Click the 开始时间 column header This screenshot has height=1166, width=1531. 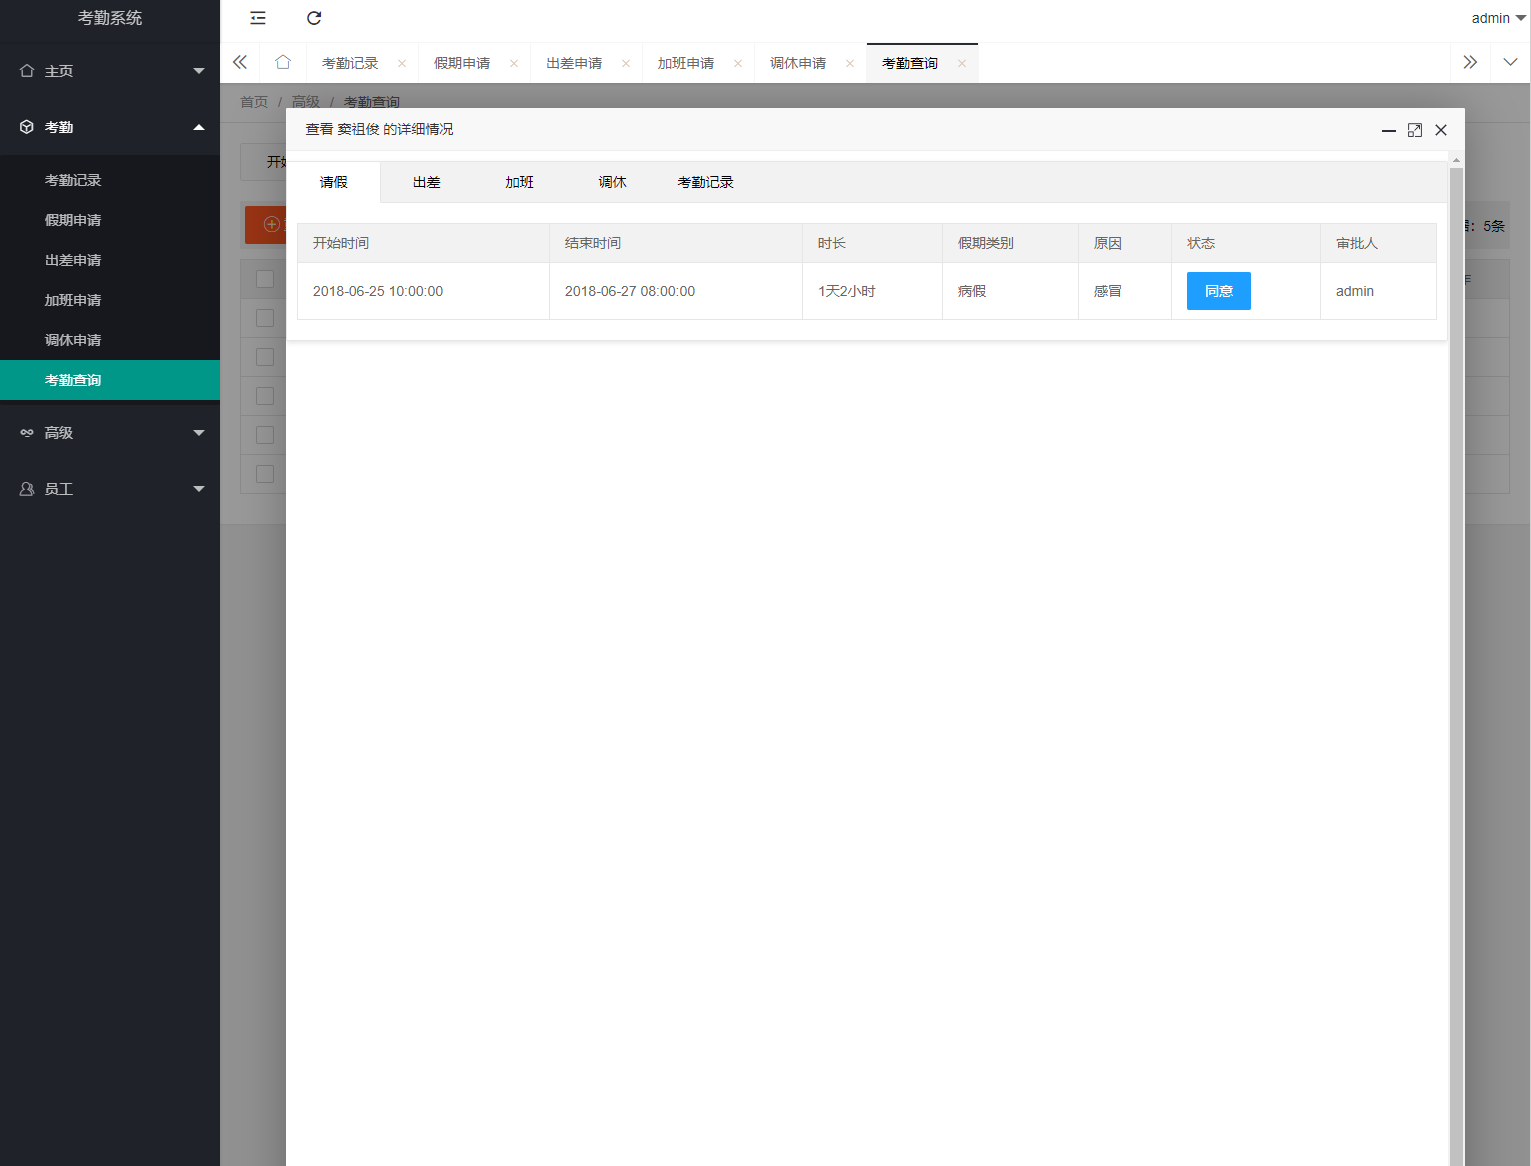point(423,243)
